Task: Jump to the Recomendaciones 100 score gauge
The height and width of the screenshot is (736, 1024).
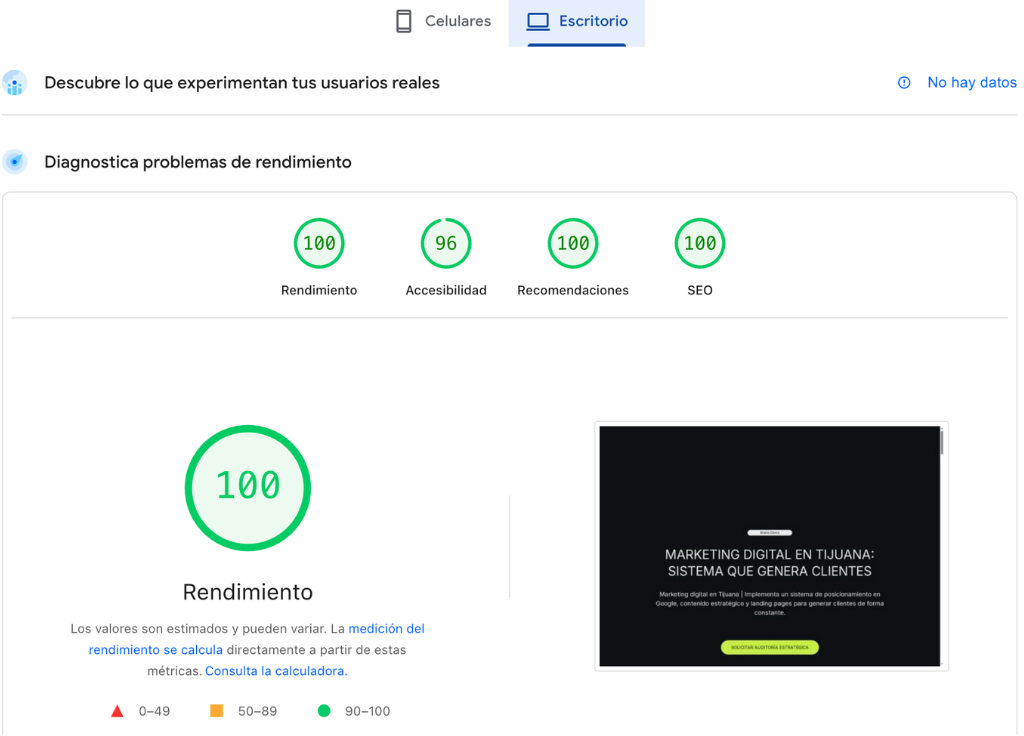Action: (x=573, y=244)
